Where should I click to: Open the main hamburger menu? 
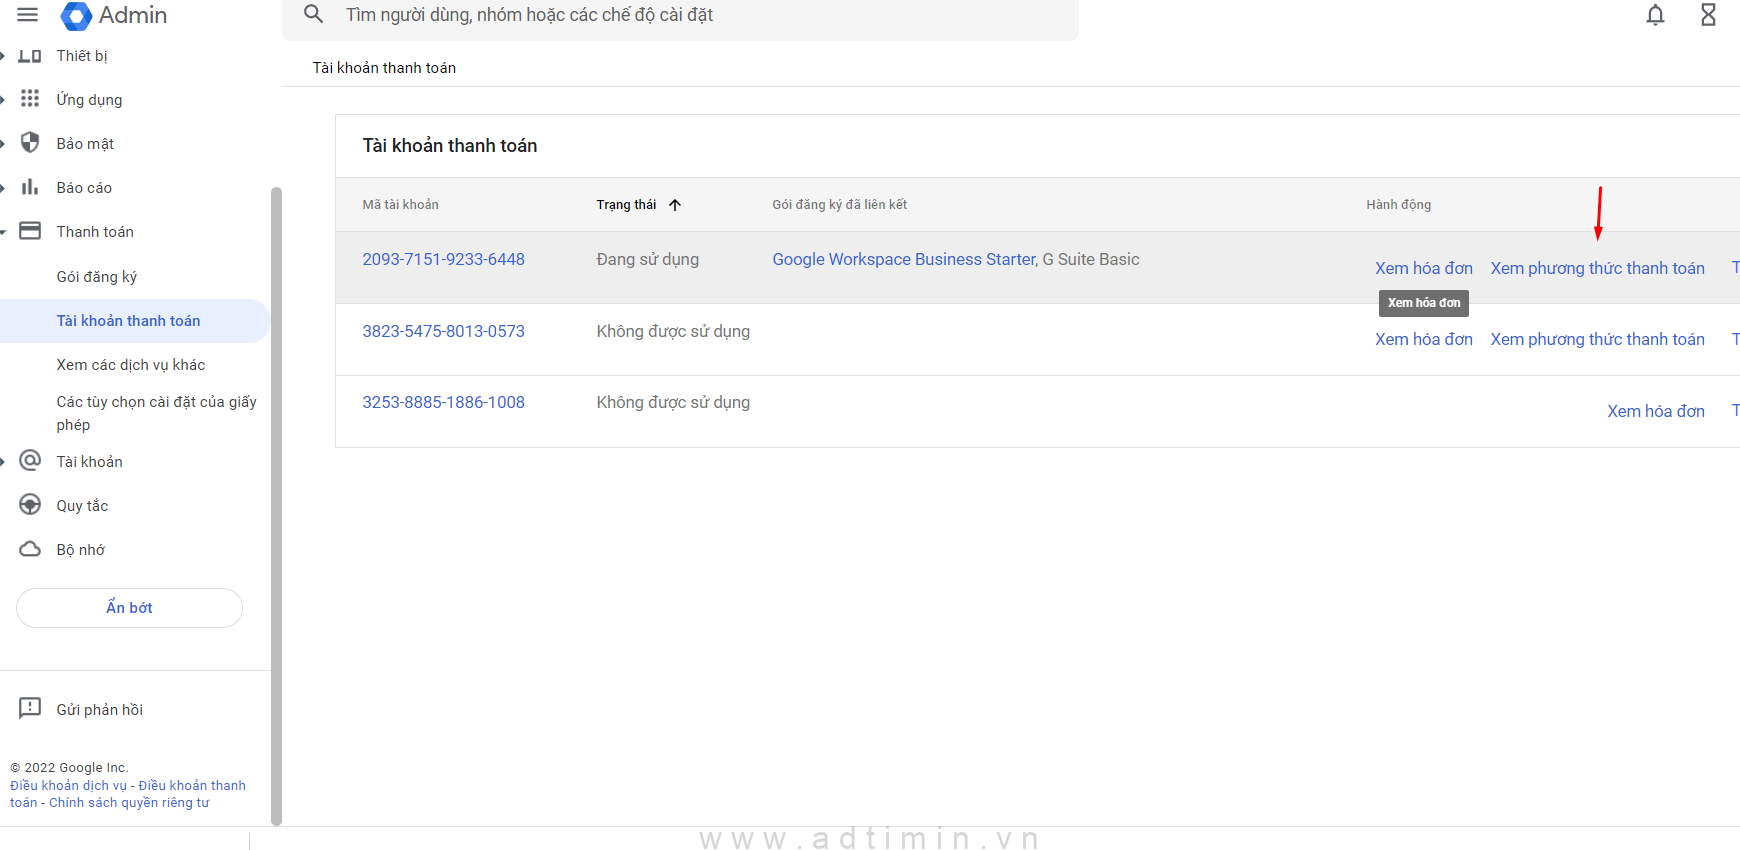pyautogui.click(x=28, y=15)
